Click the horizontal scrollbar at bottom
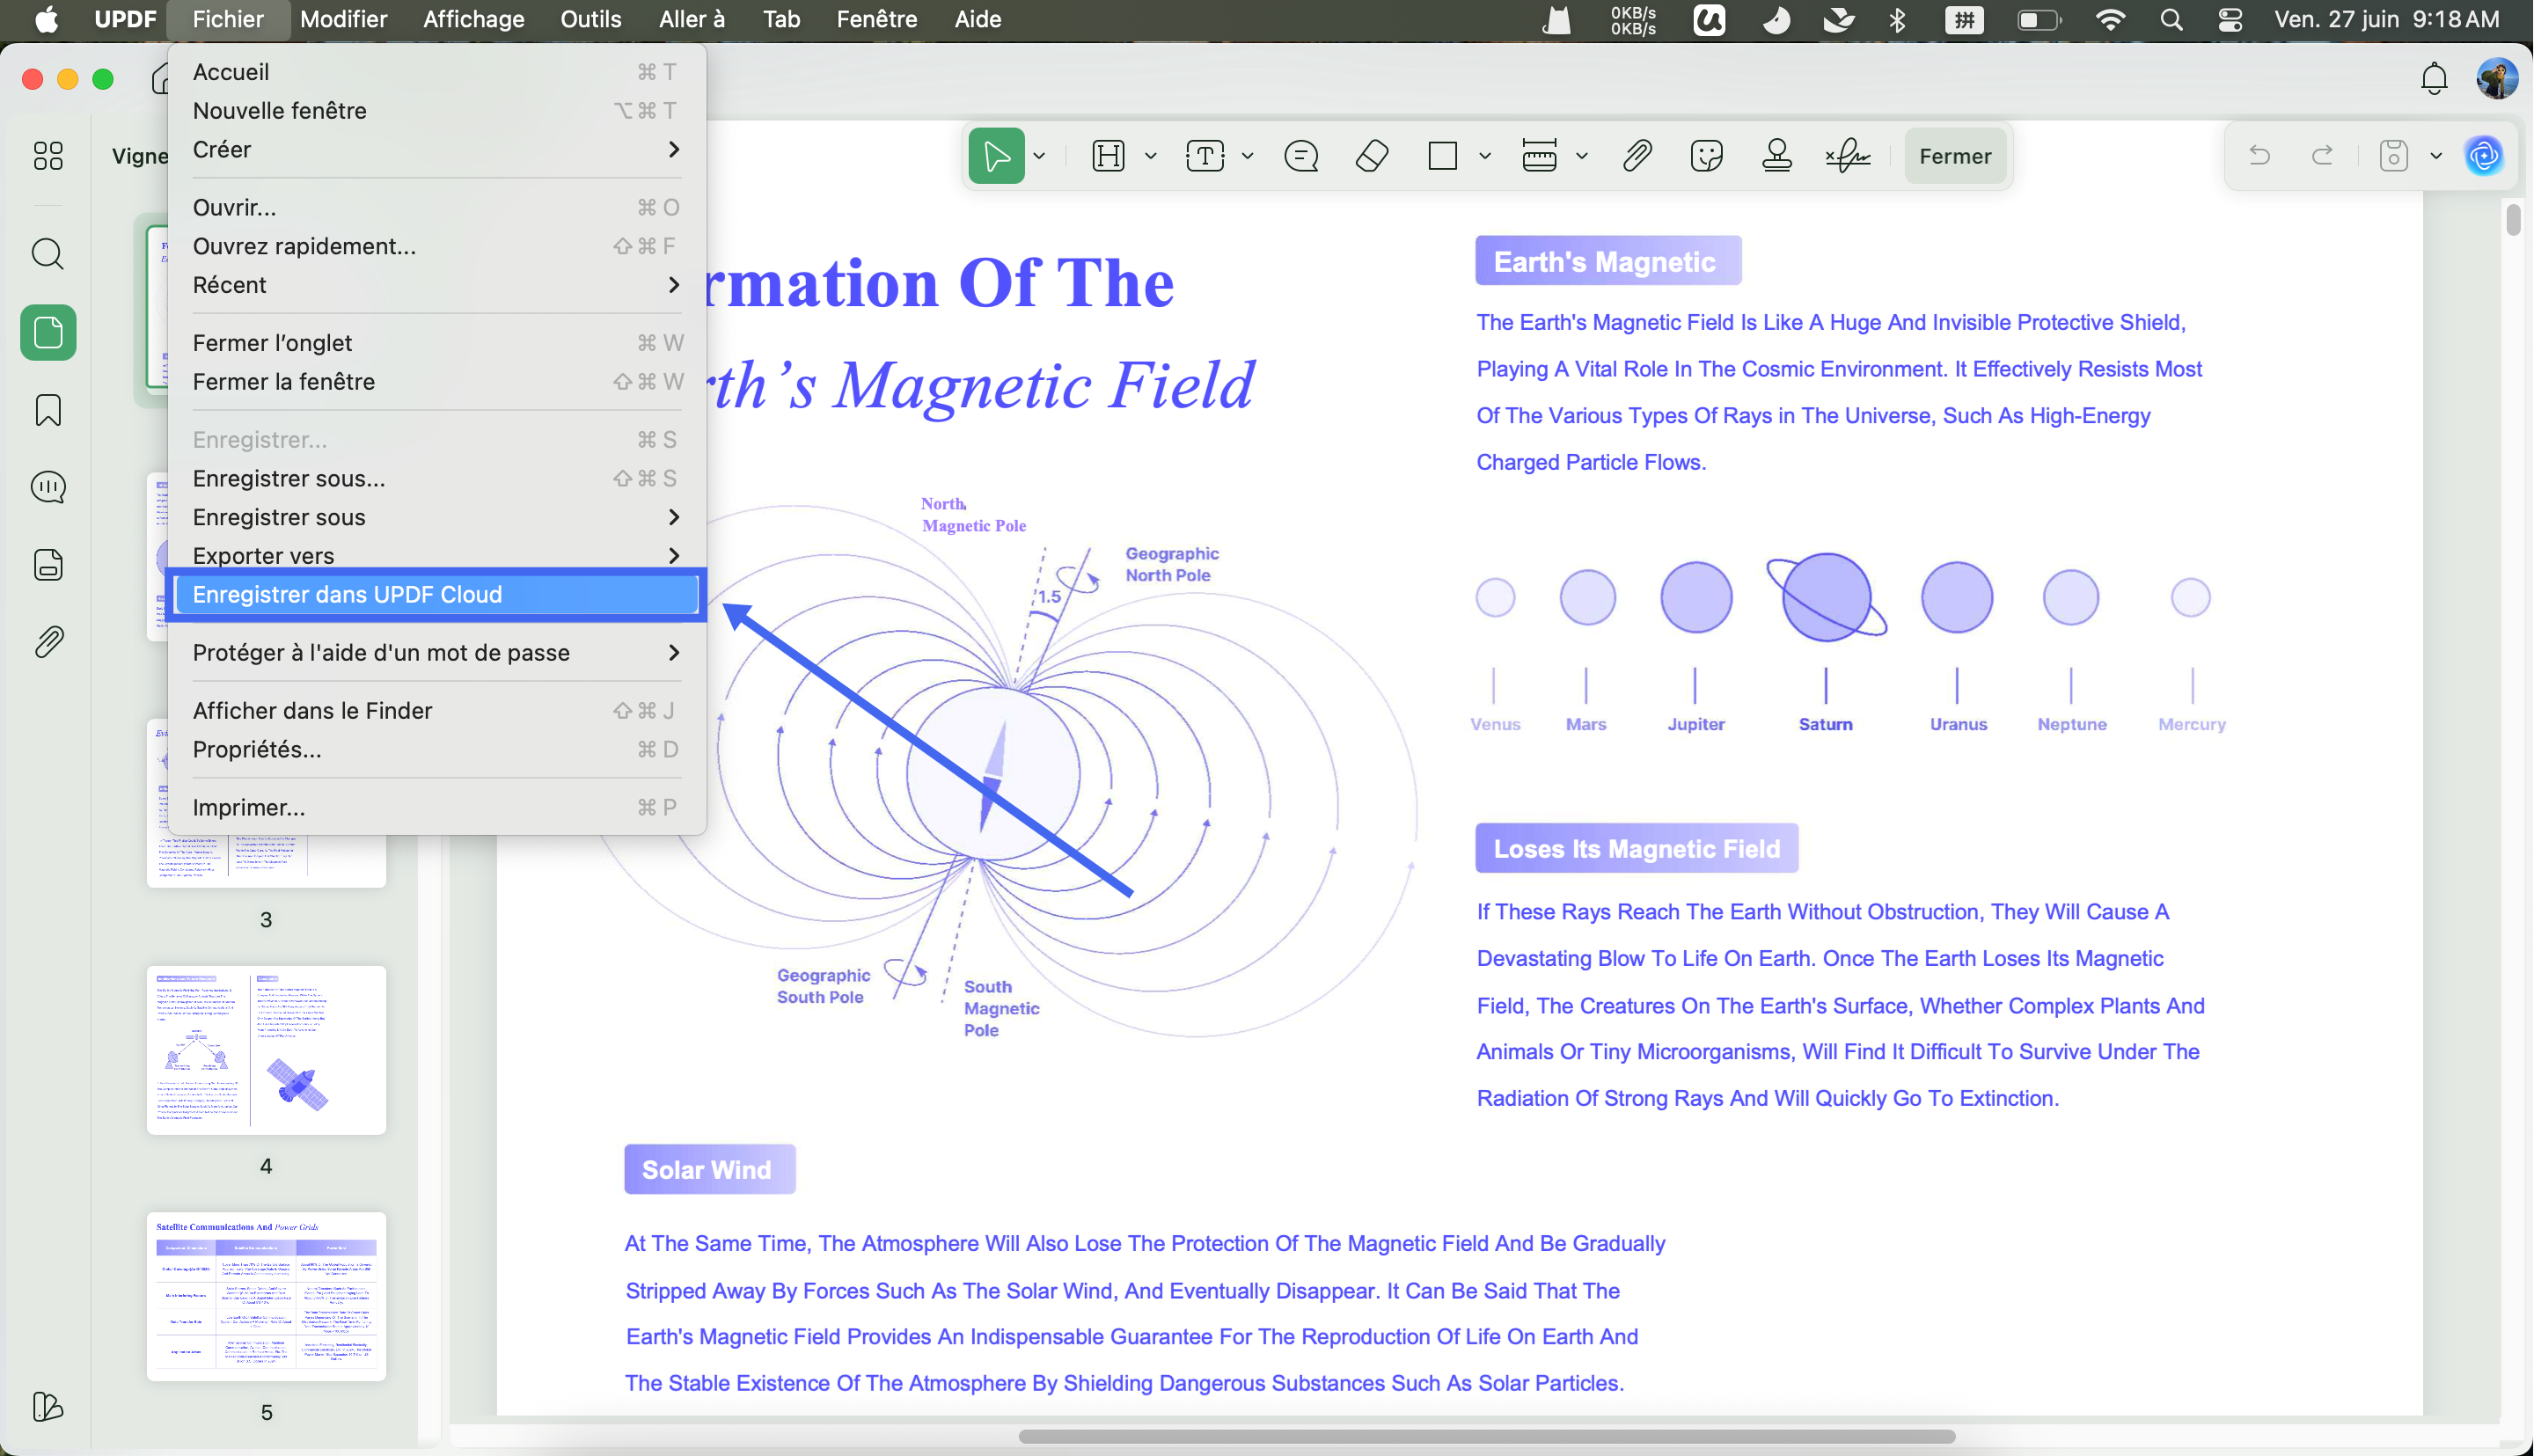The image size is (2534, 1456). (x=1486, y=1437)
